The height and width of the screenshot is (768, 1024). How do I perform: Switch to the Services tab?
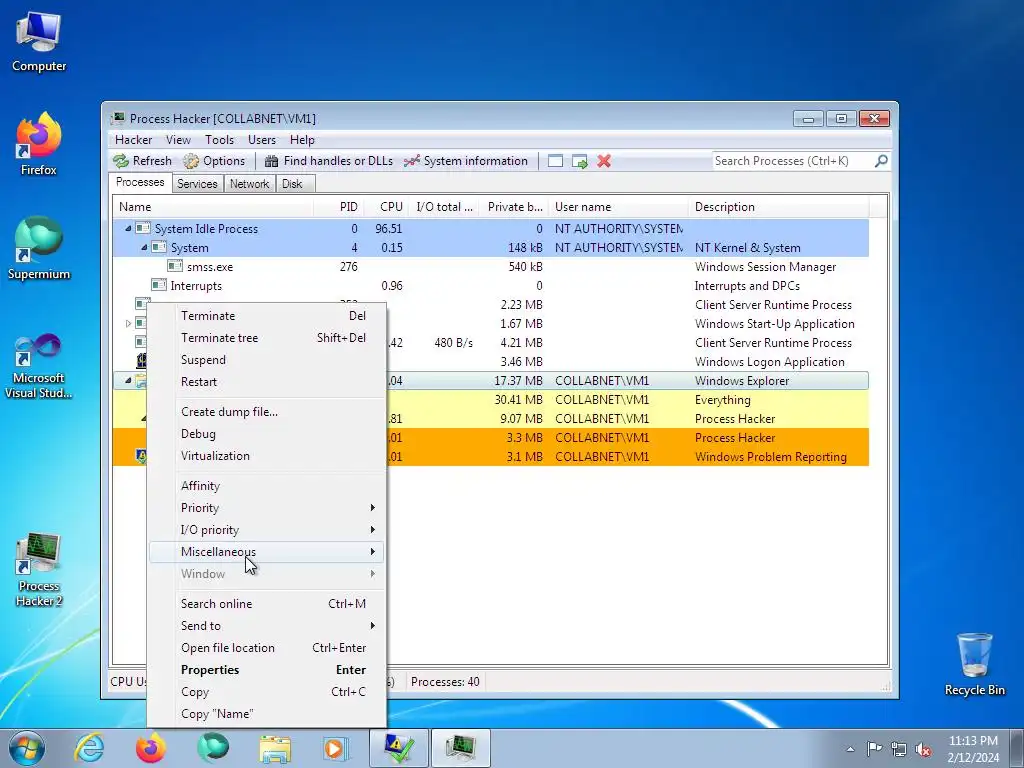(x=197, y=184)
